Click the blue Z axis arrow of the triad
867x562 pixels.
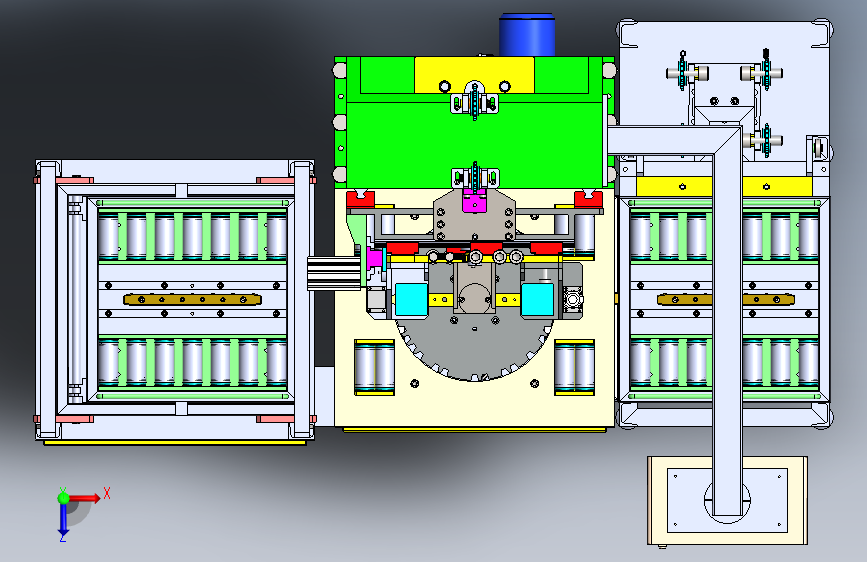point(64,519)
